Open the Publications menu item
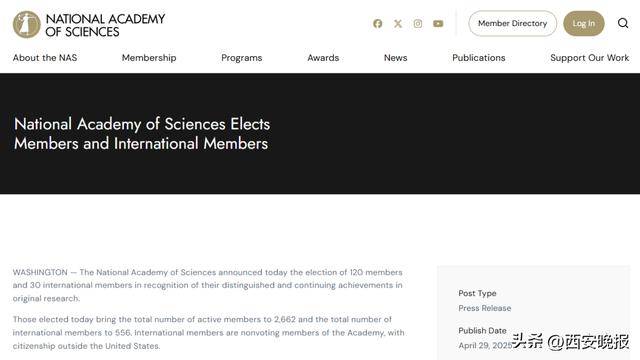 pyautogui.click(x=479, y=58)
